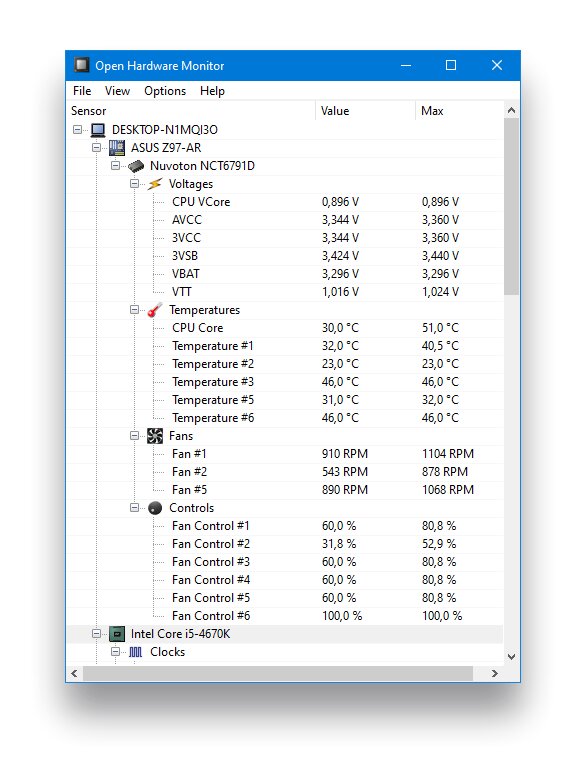586x773 pixels.
Task: Select the Fan Control #6 row
Action: pos(285,616)
